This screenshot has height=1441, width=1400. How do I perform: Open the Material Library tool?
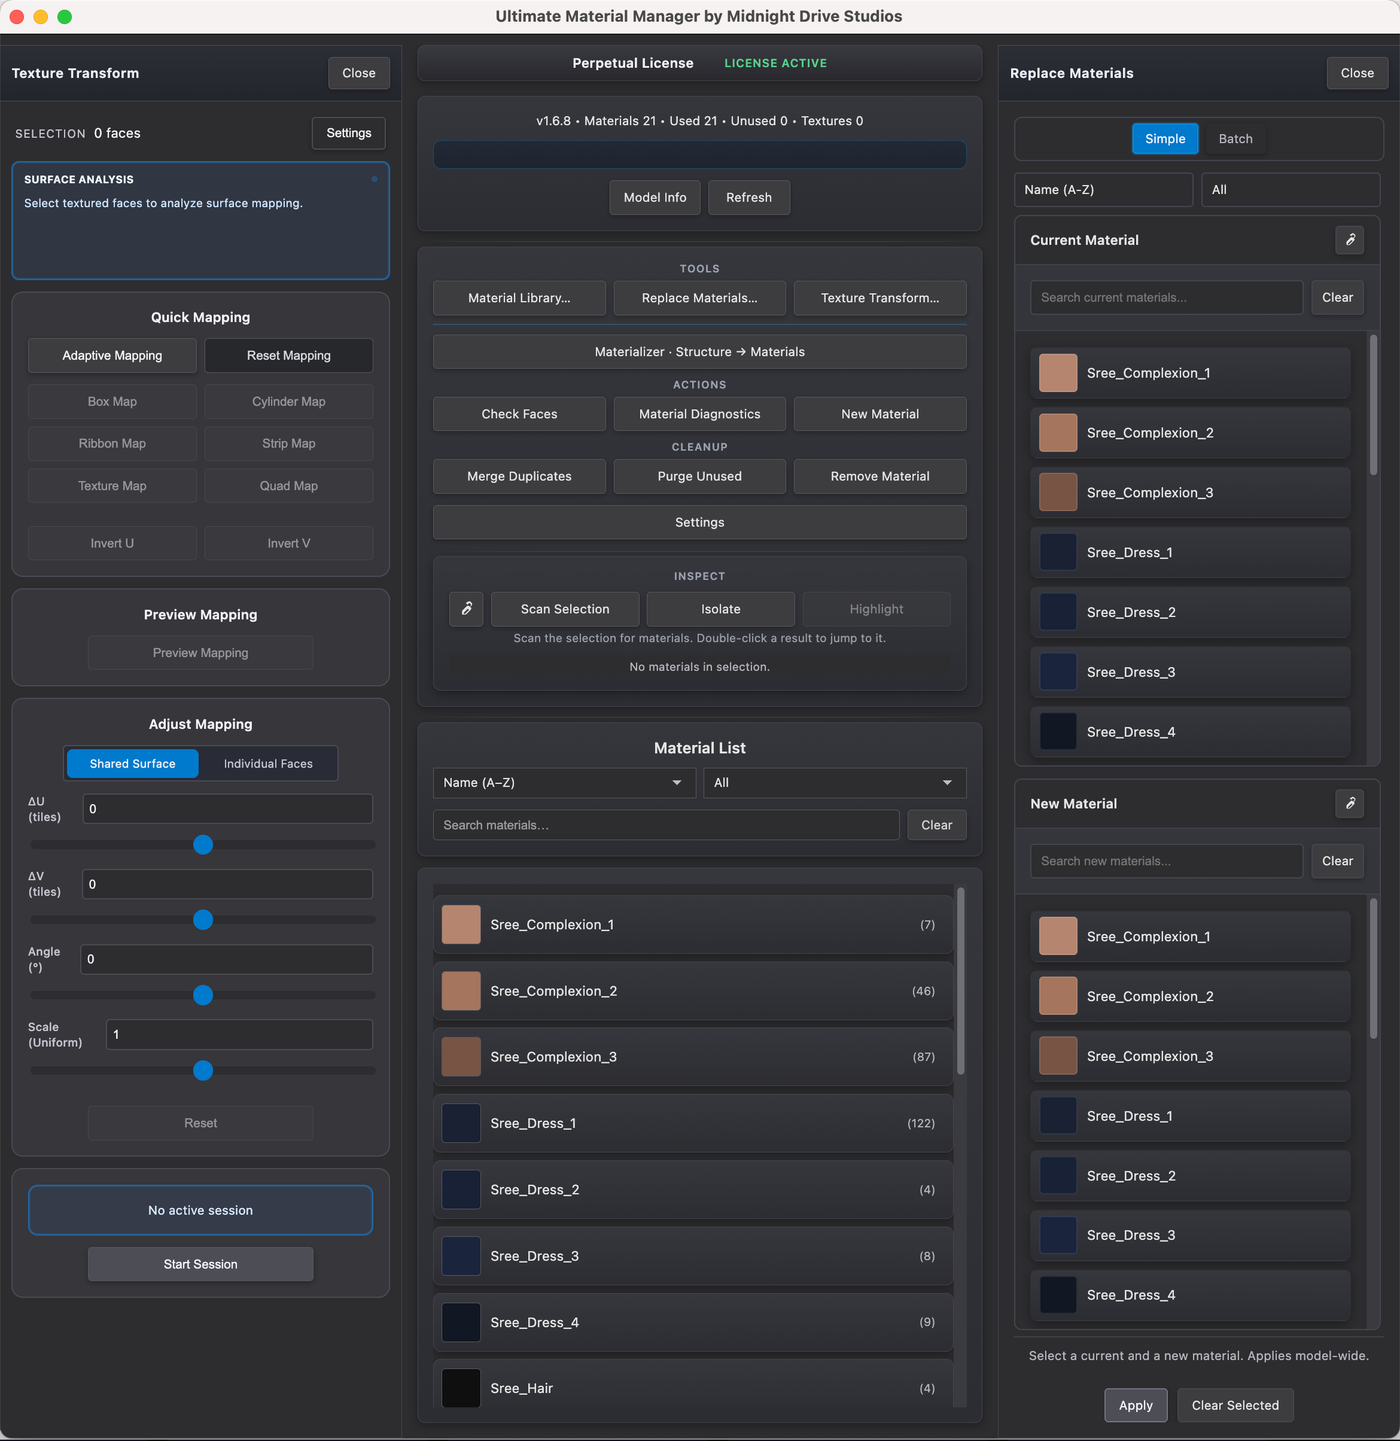tap(519, 298)
